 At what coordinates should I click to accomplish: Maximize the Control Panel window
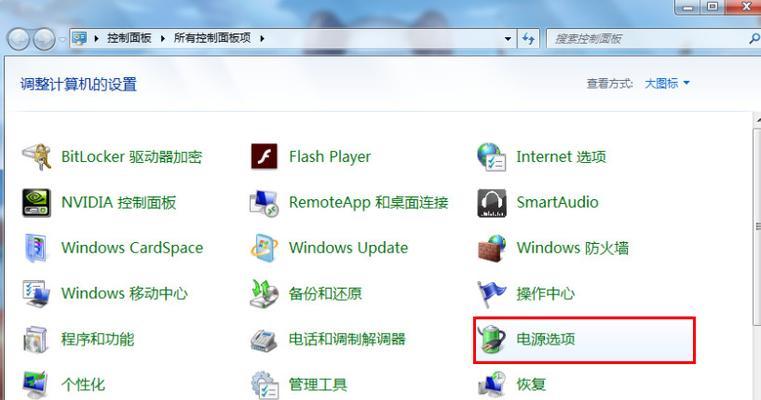coord(712,6)
